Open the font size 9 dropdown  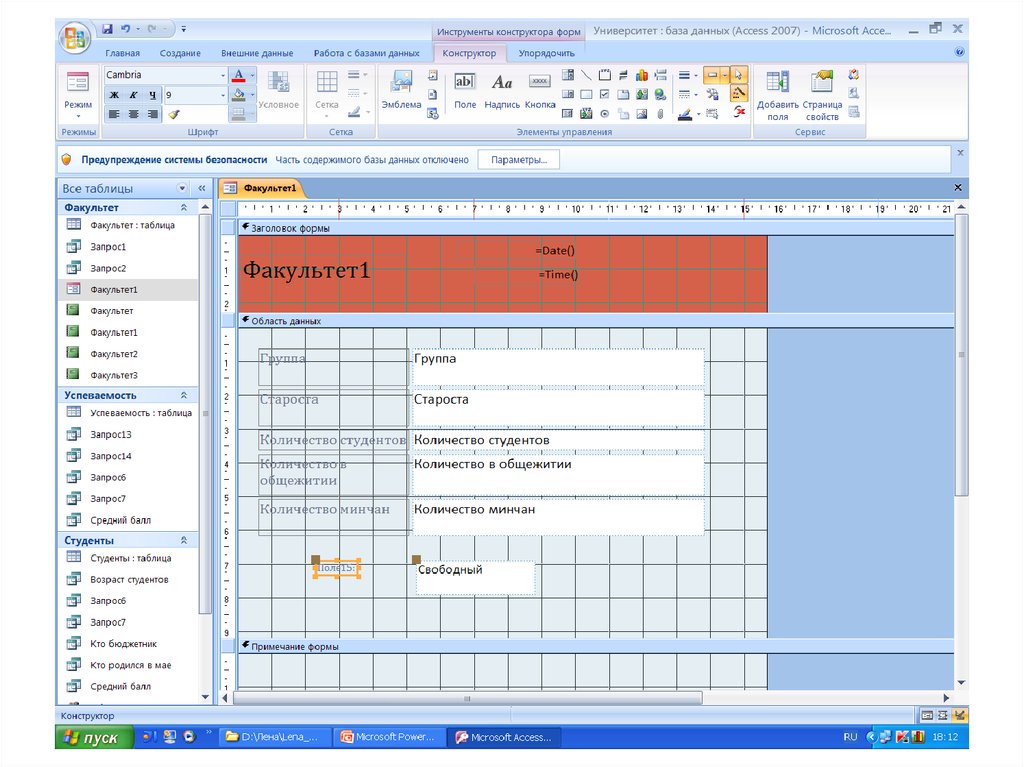(x=223, y=95)
